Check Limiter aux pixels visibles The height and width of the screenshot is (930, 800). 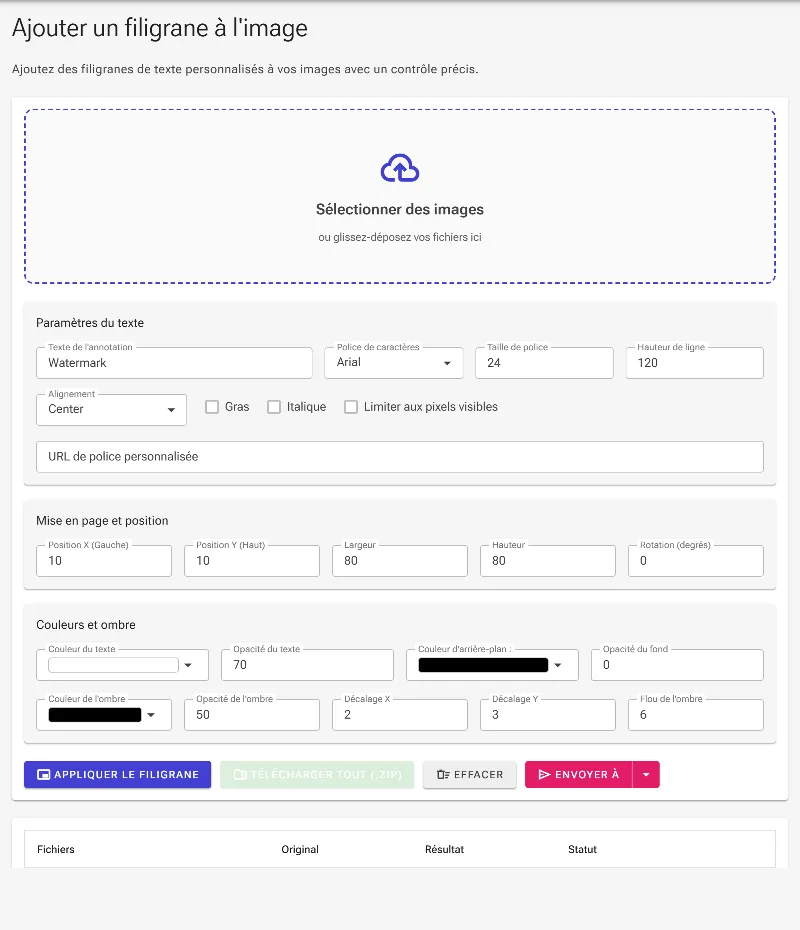(351, 407)
